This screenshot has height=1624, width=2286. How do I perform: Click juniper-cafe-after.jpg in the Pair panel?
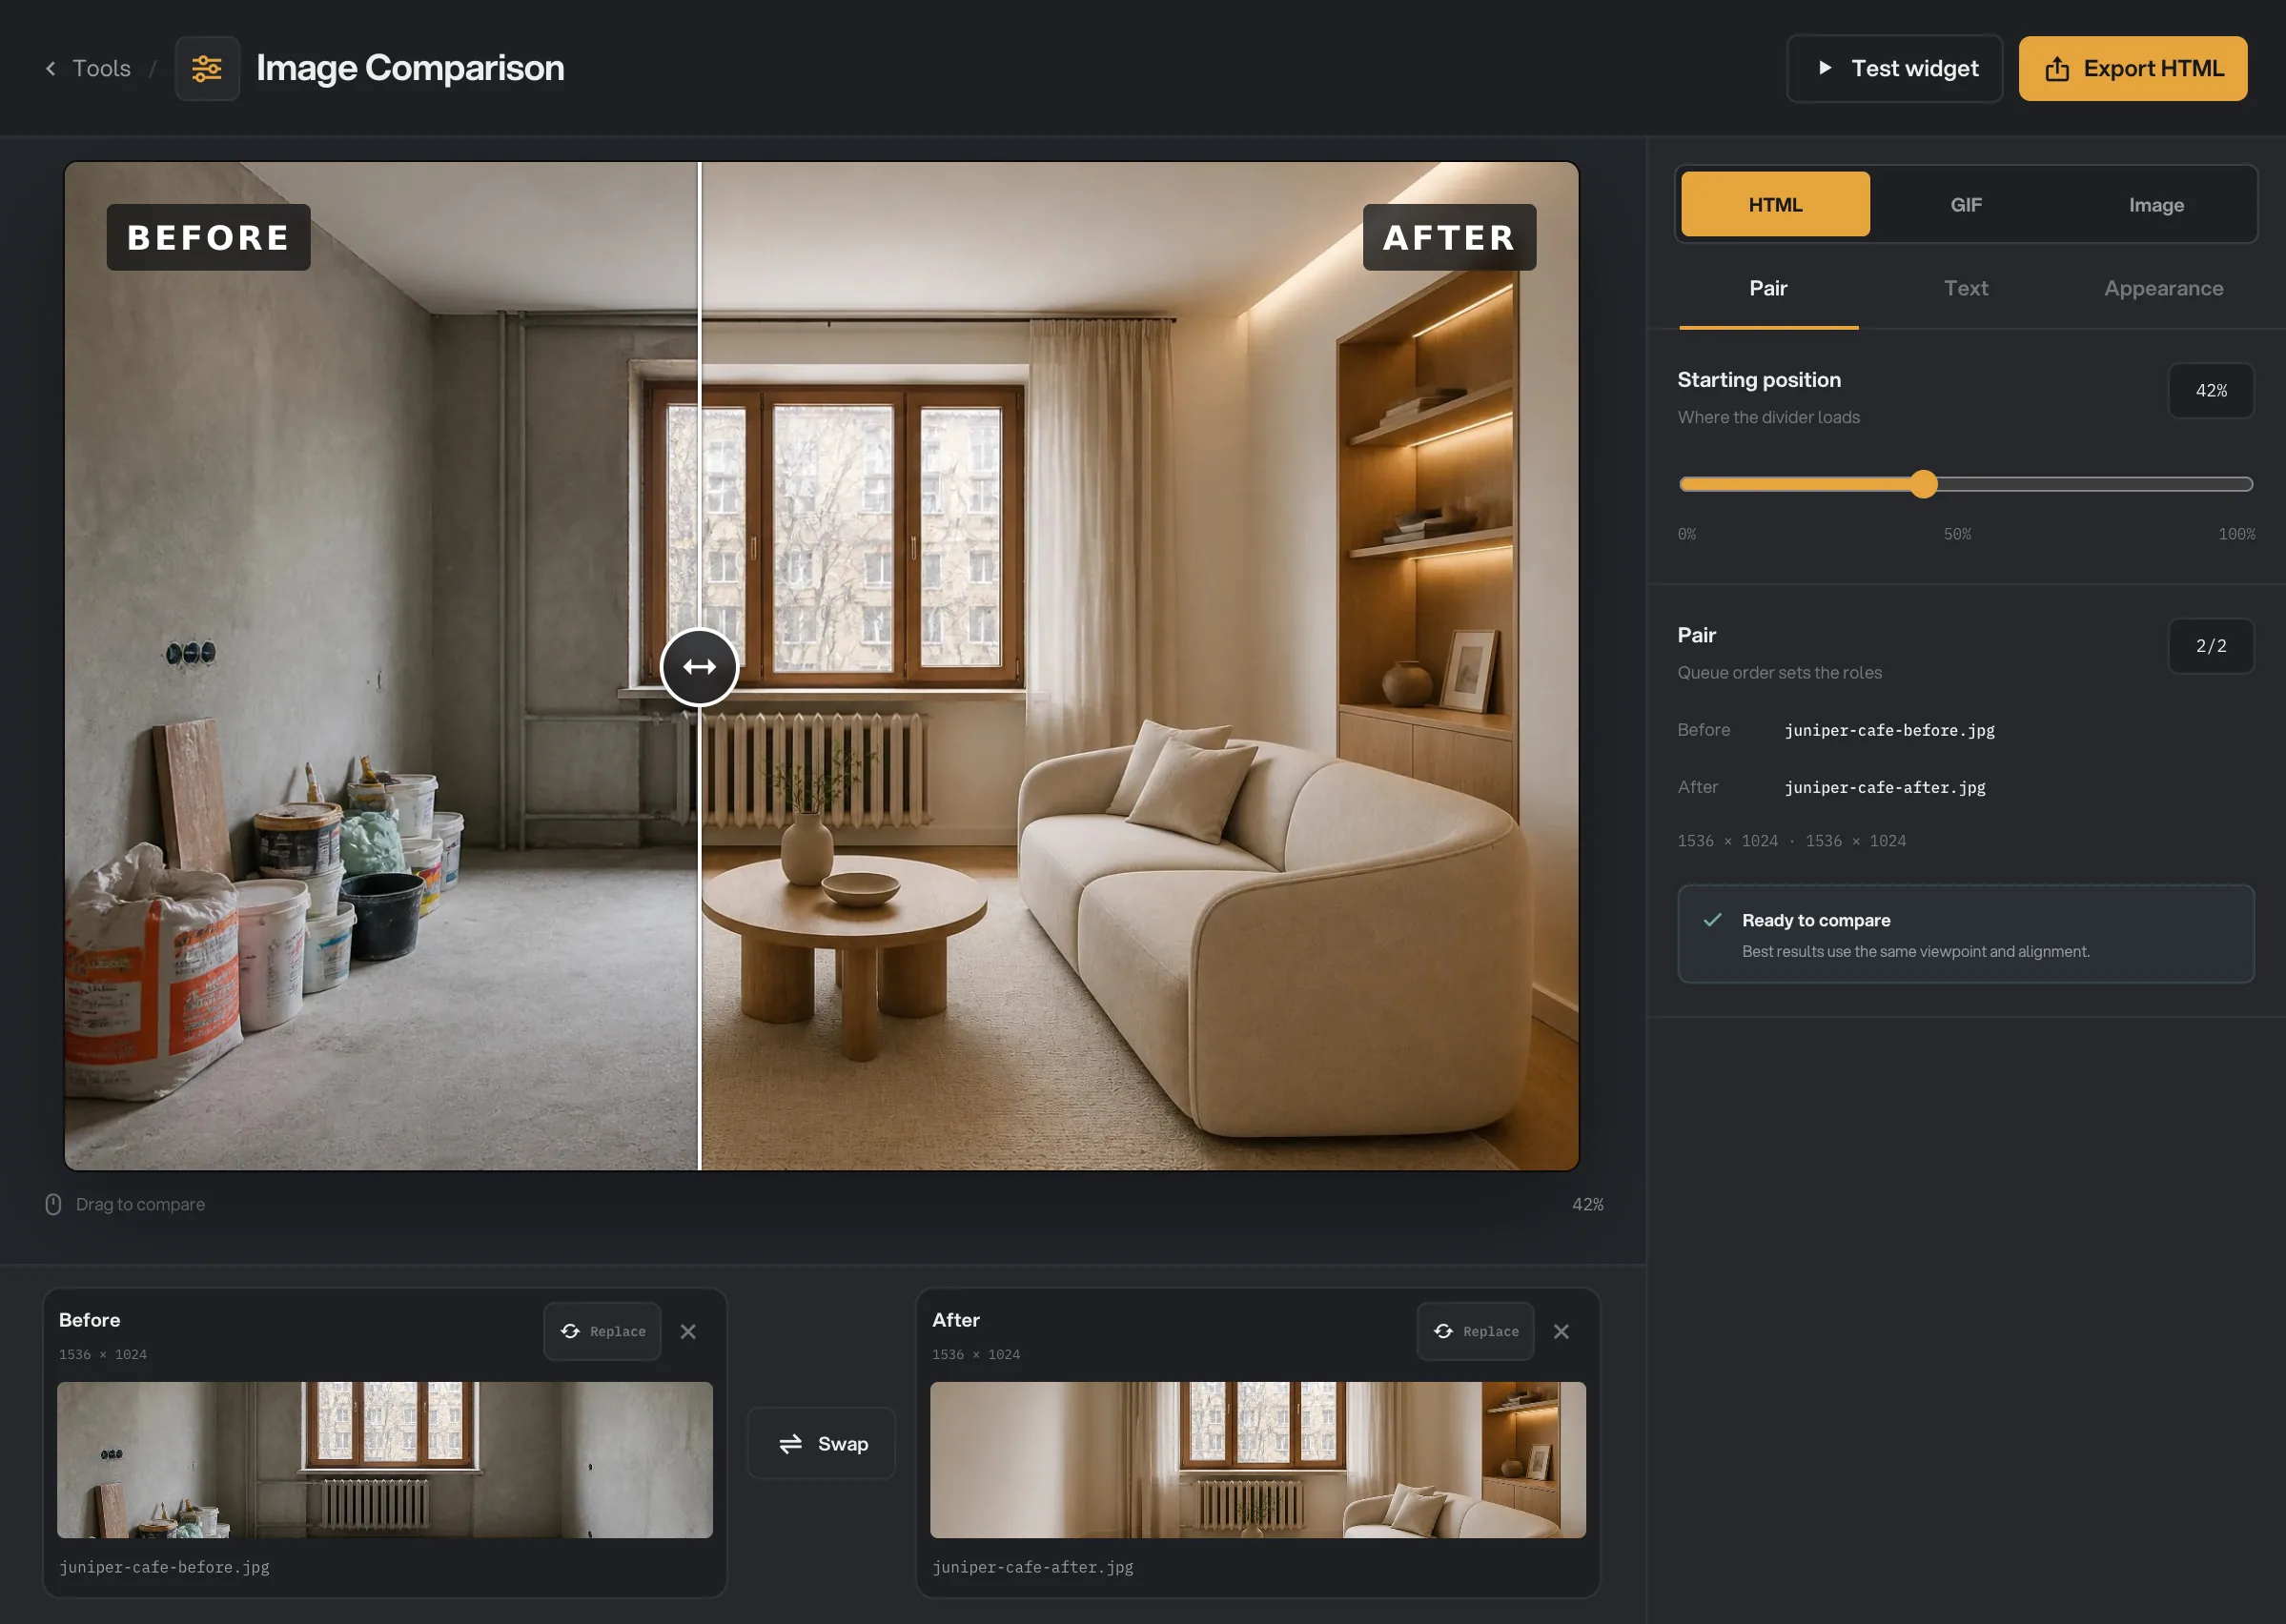[x=1885, y=787]
